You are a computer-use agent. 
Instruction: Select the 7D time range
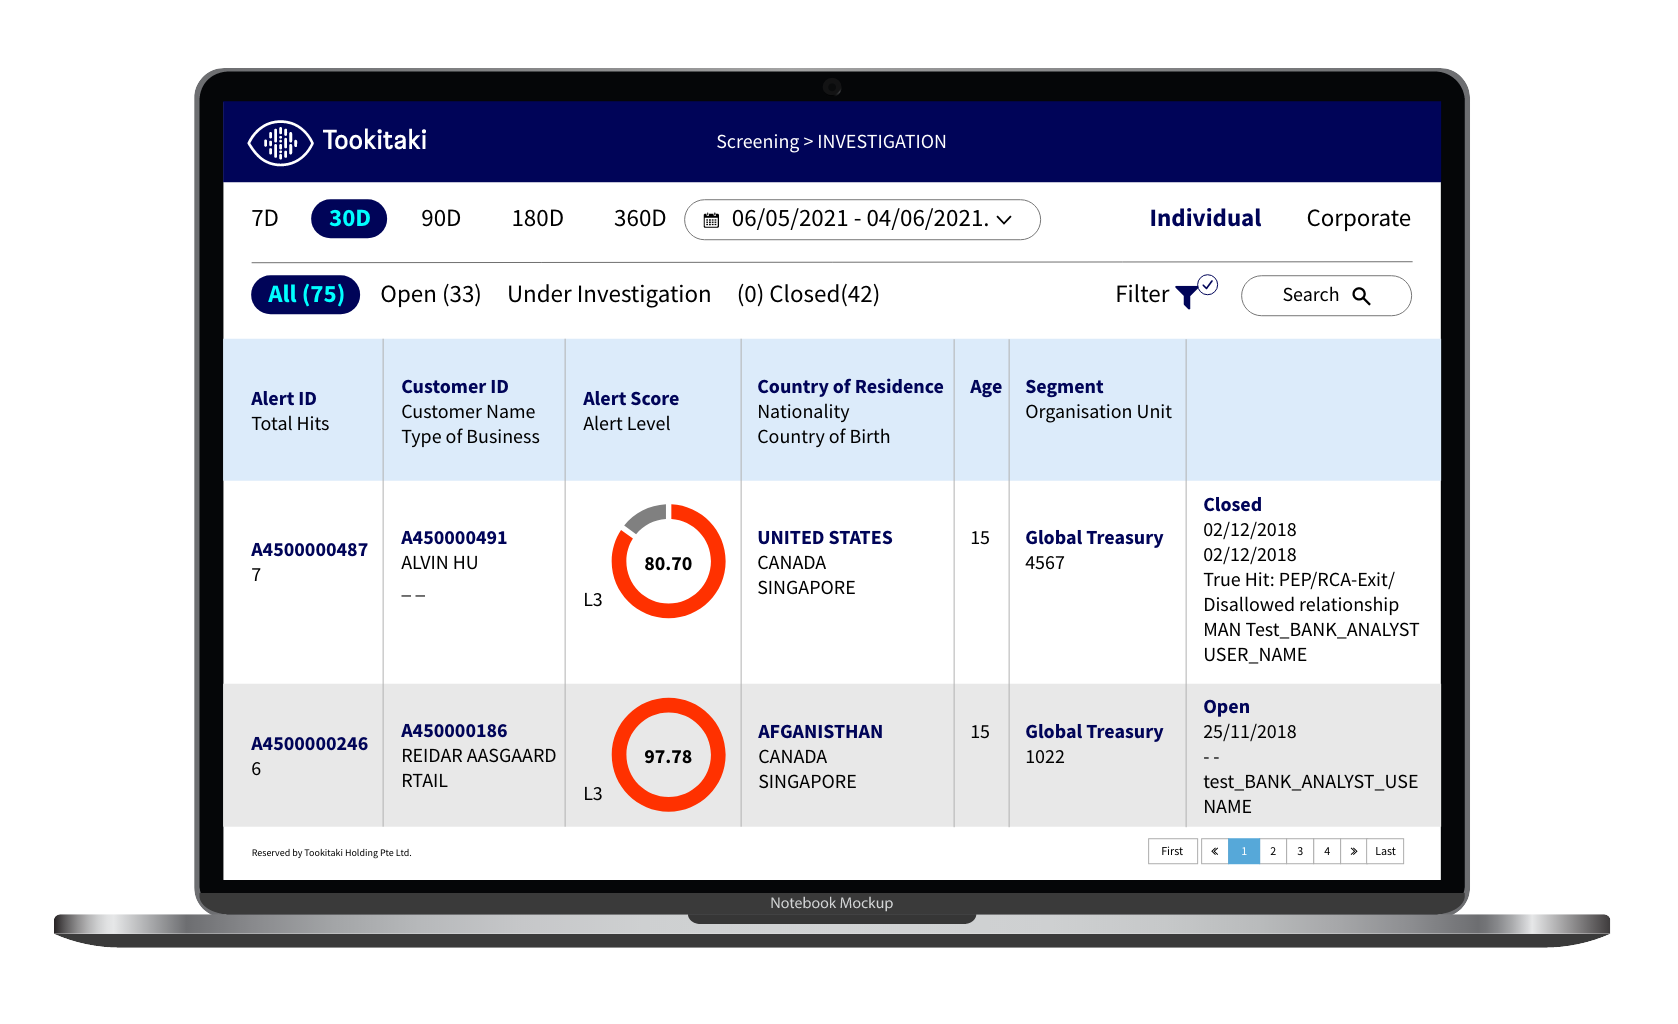[x=265, y=218]
